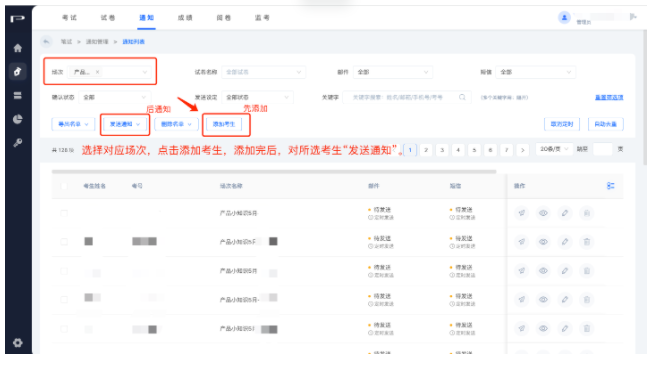Switch to the 问卷 tab
The image size is (653, 389).
coord(224,17)
